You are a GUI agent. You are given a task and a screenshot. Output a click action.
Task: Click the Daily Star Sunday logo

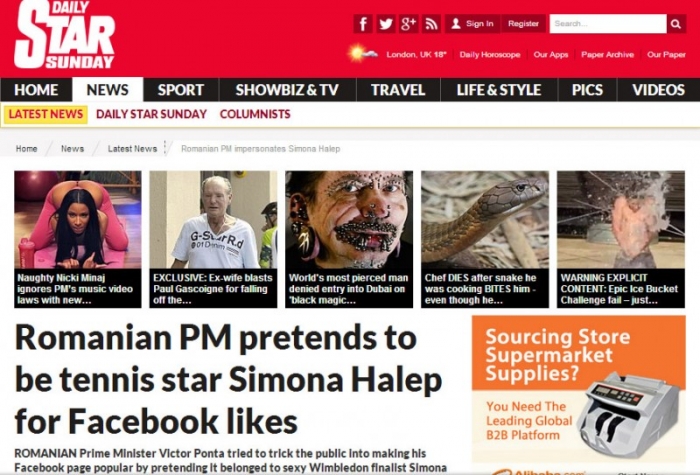point(64,35)
